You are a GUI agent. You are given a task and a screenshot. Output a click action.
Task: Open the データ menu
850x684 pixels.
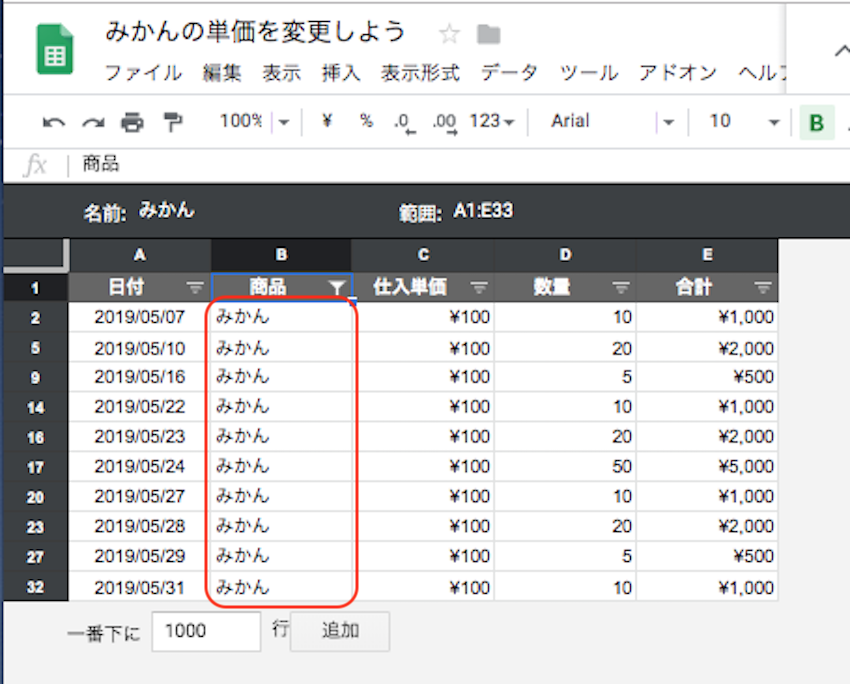click(x=509, y=72)
